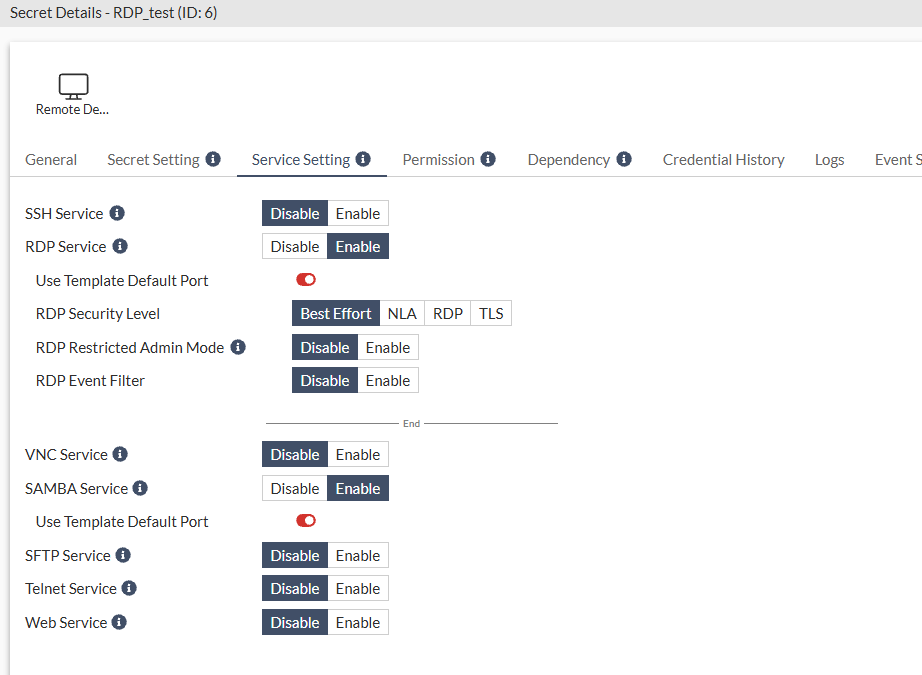Enable the Web Service

357,622
